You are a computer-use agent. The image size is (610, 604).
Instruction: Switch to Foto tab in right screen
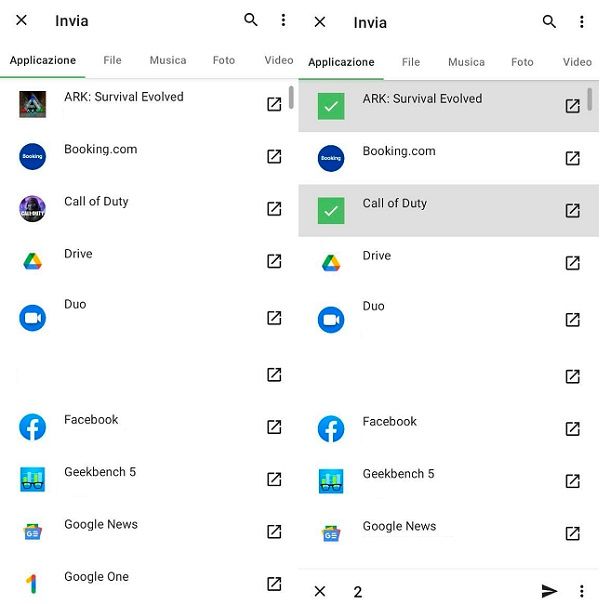click(x=522, y=62)
